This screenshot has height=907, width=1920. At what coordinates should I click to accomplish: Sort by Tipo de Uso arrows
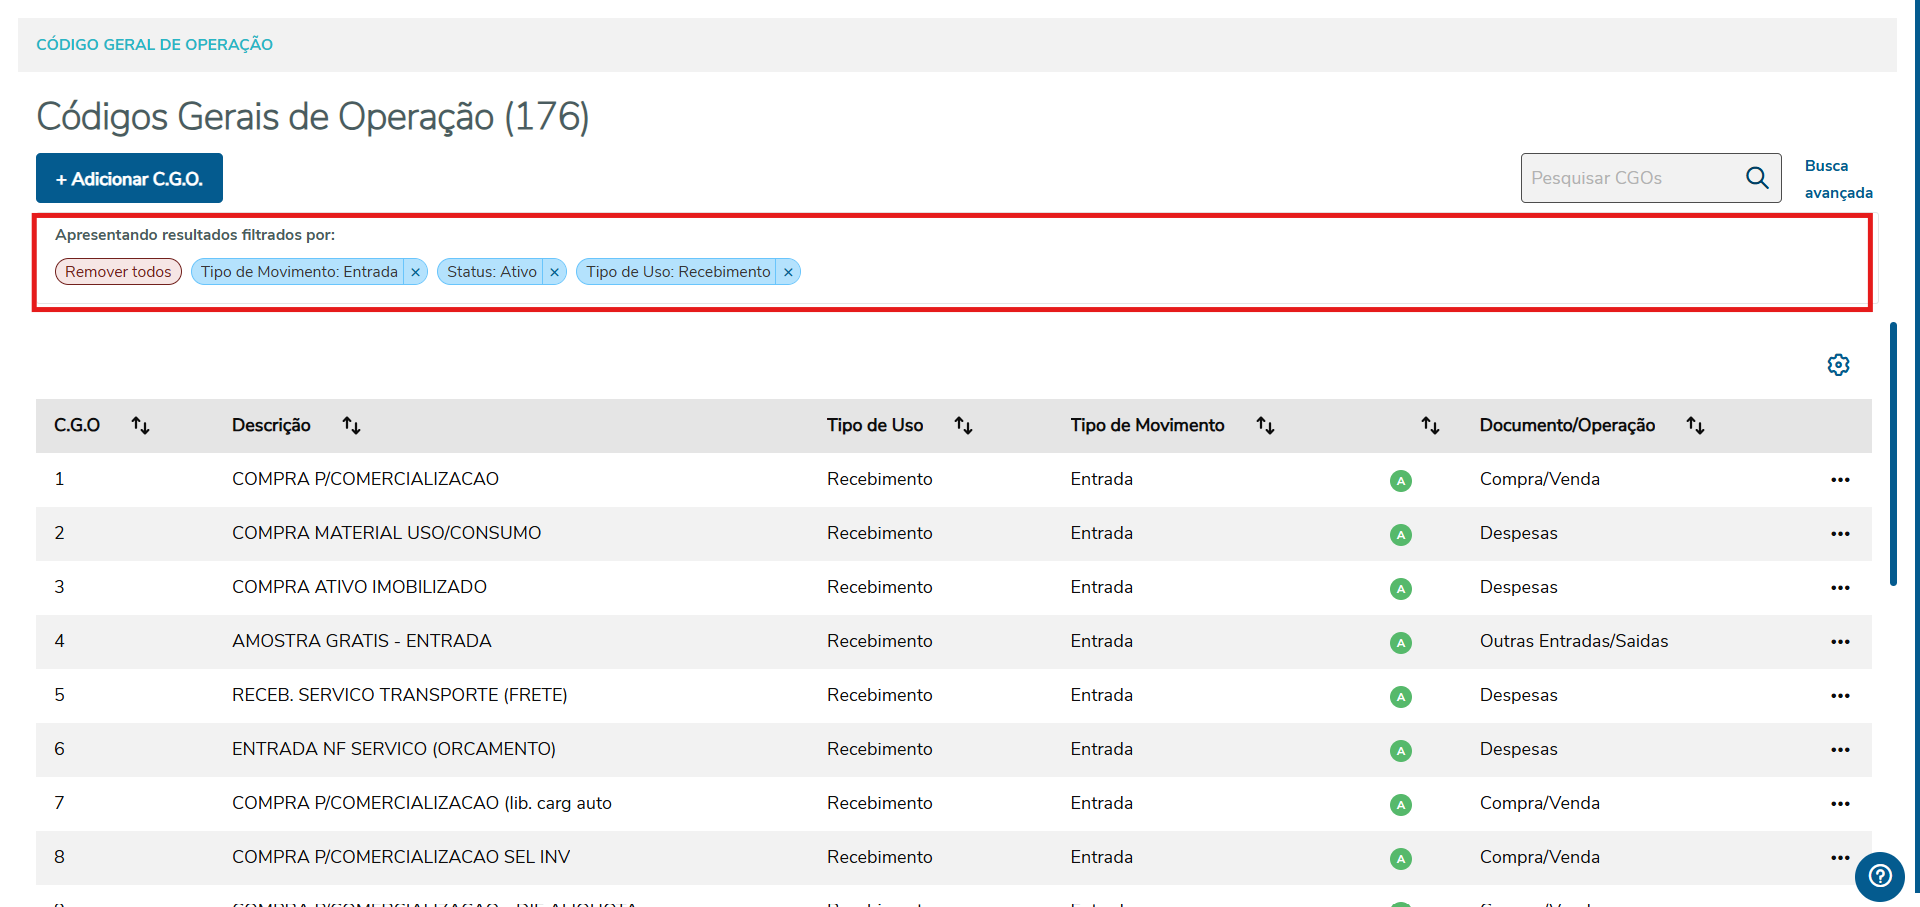(x=963, y=426)
